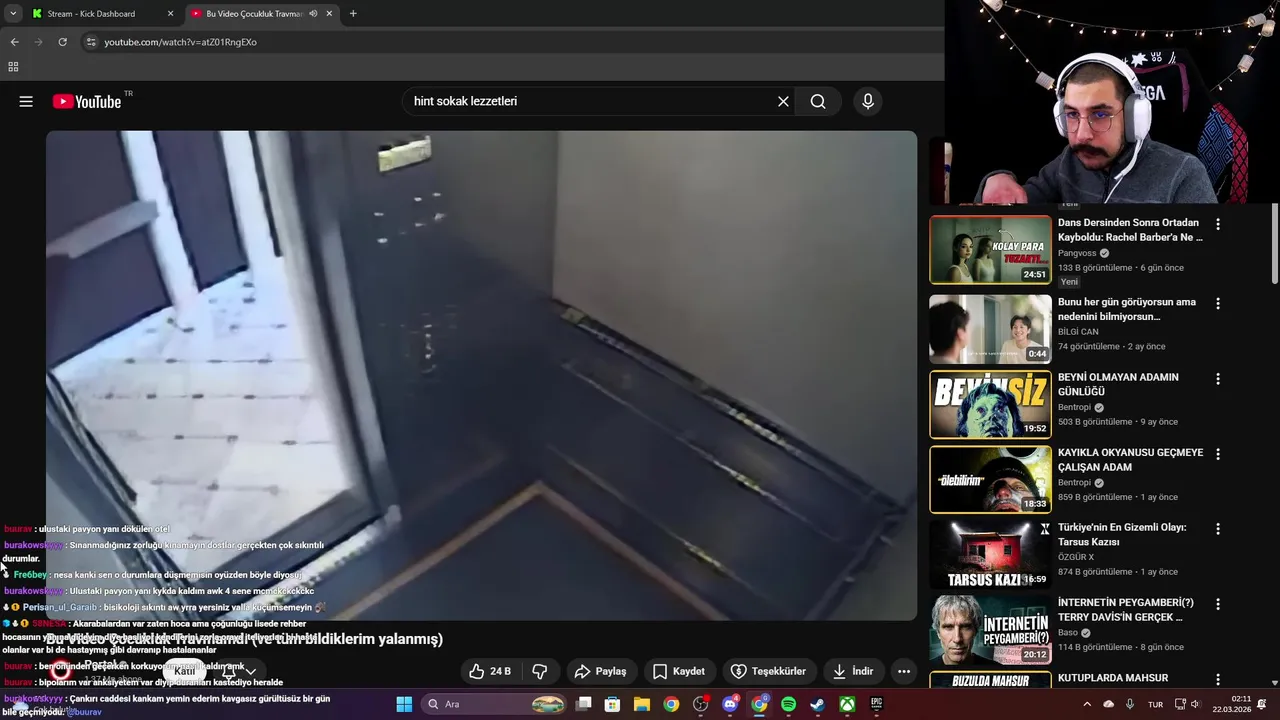Click the video player to pause playback
Screen dimensions: 1280x720
(481, 375)
